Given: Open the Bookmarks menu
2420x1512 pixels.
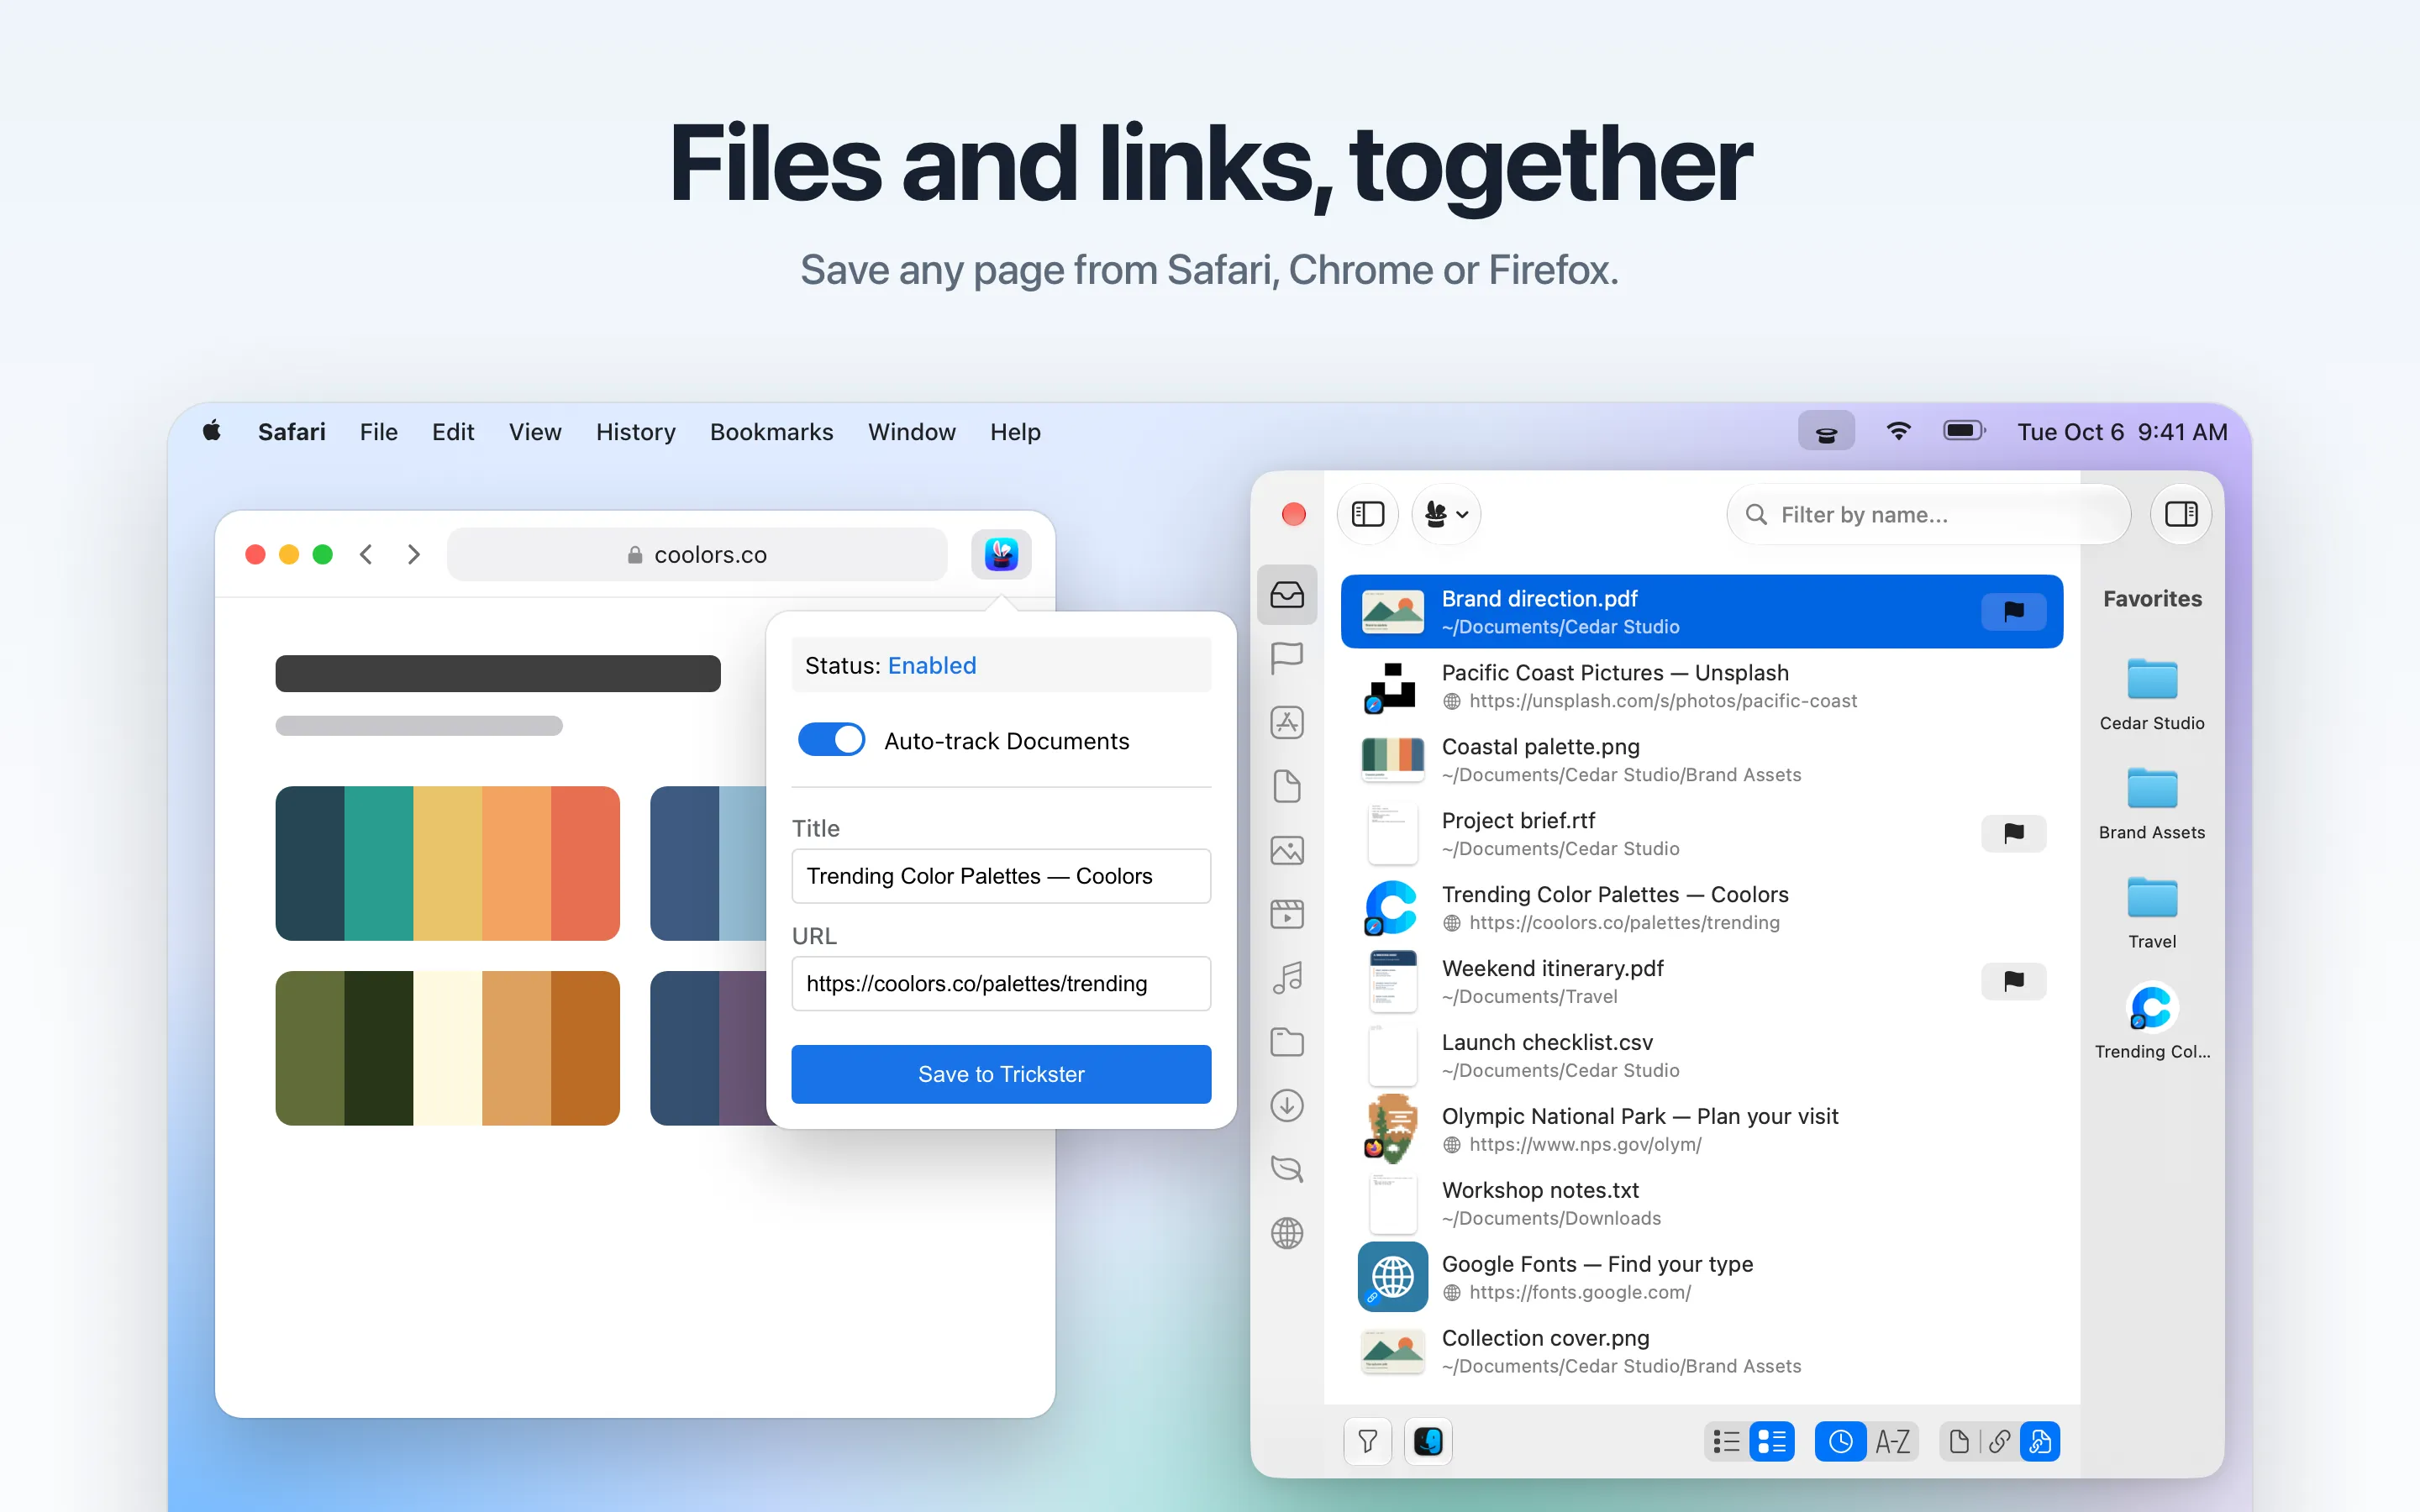Looking at the screenshot, I should [771, 432].
